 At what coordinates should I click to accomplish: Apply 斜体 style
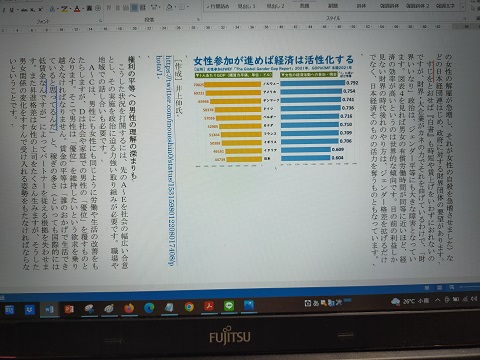[x=361, y=6]
